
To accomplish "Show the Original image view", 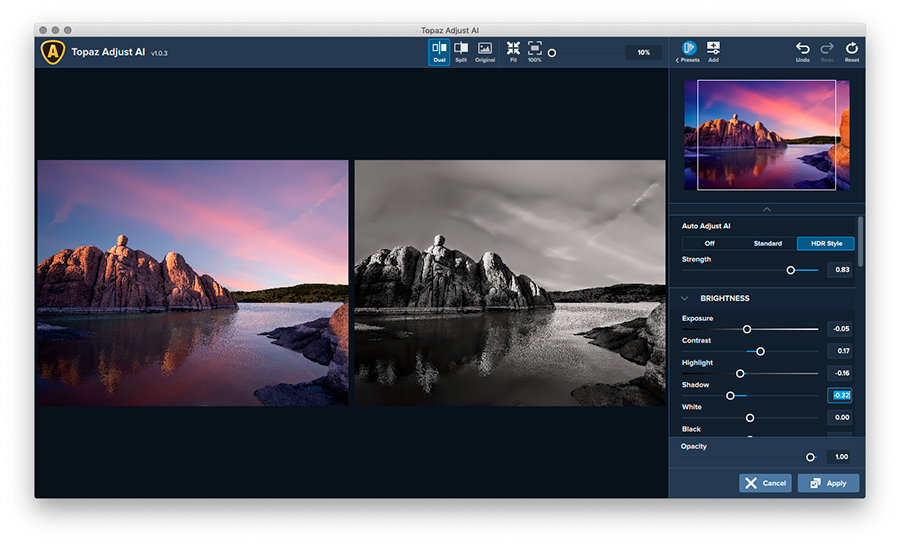I will point(485,51).
